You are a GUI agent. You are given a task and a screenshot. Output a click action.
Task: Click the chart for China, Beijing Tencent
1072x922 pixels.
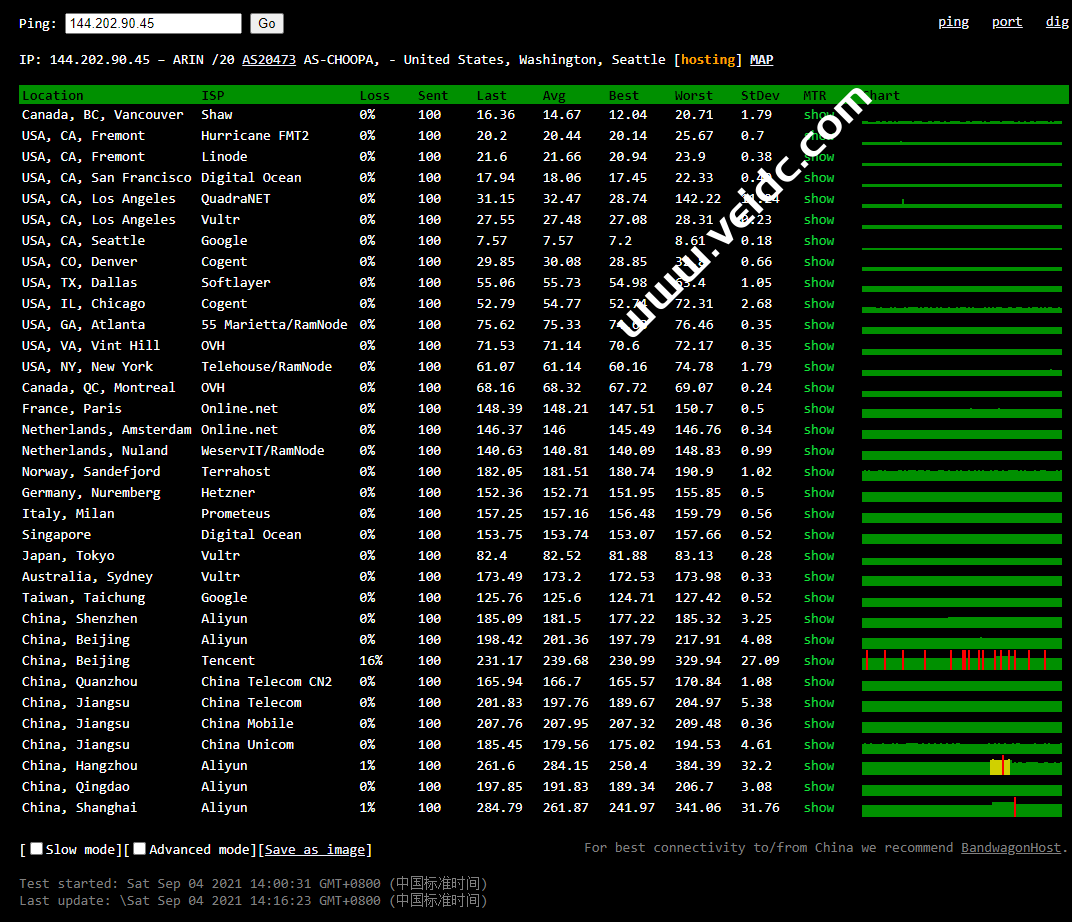pyautogui.click(x=961, y=660)
